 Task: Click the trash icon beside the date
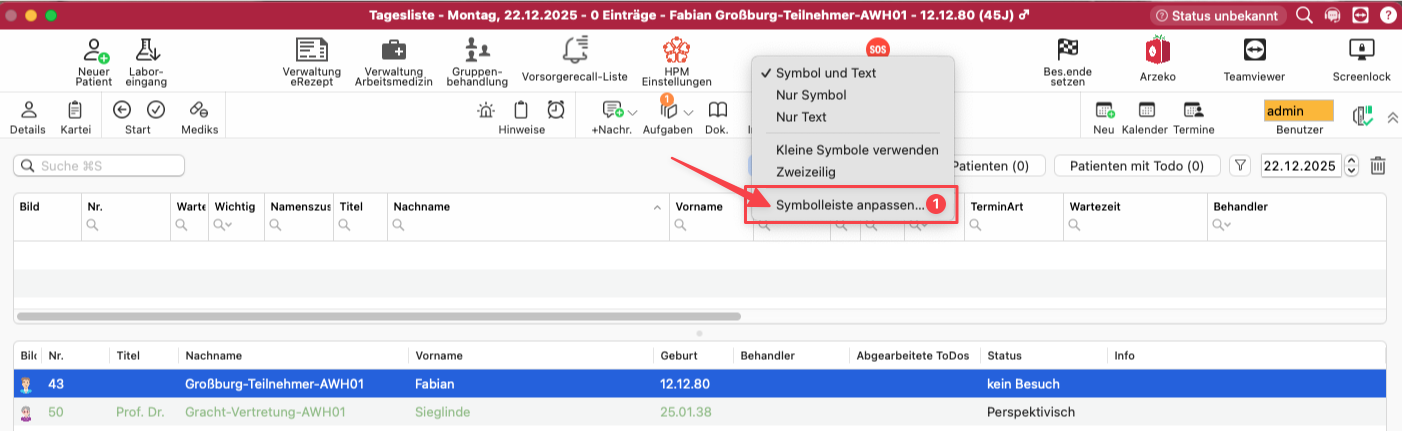point(1377,166)
